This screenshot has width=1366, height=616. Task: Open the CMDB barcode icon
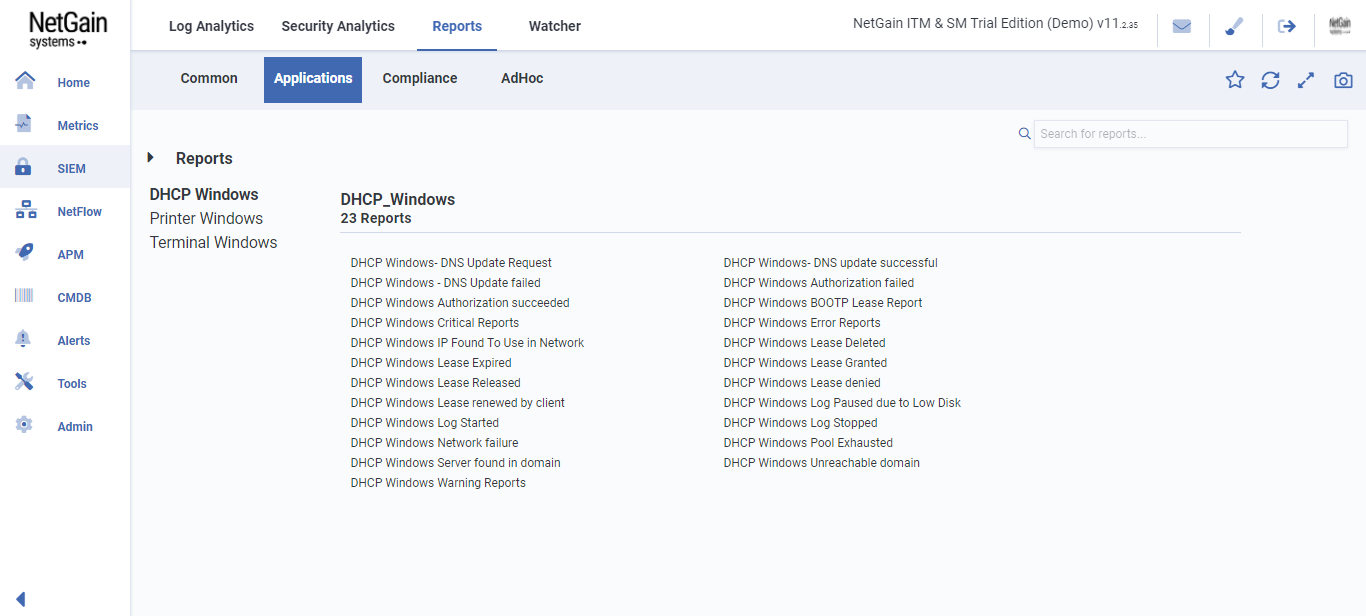25,296
